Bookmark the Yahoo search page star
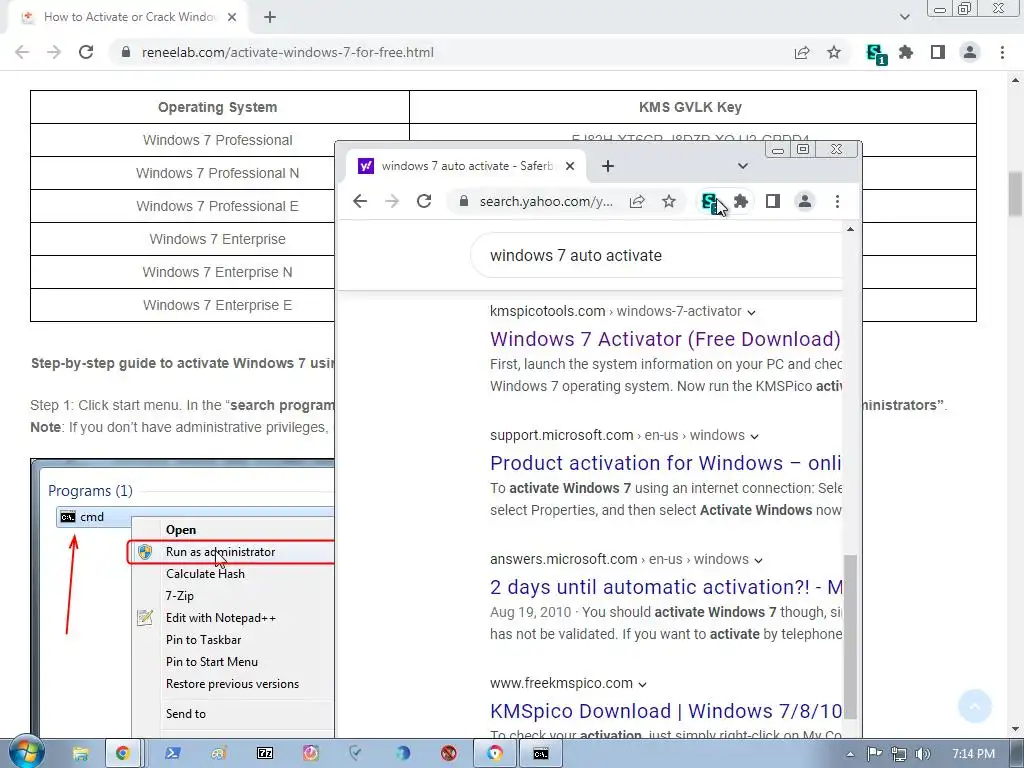Screen dimensions: 1024x768 669,201
